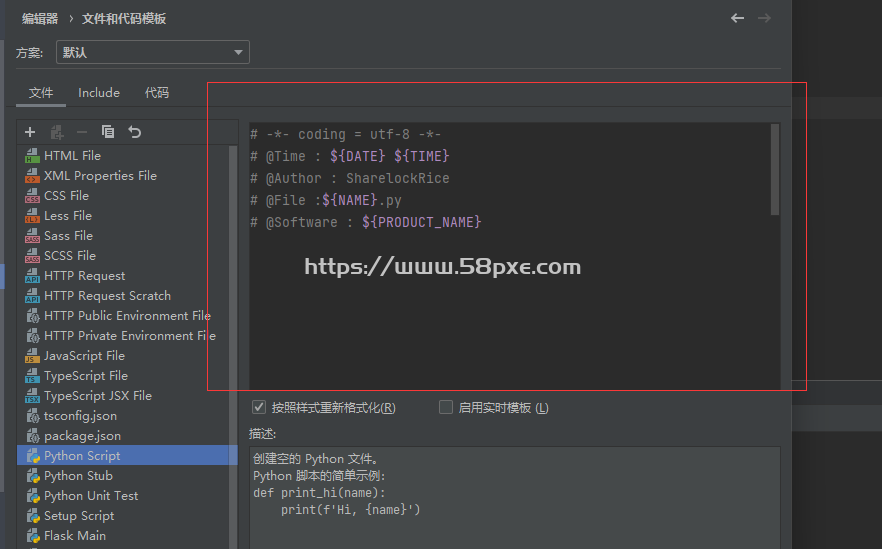Click the Copy Template icon
Image resolution: width=882 pixels, height=549 pixels.
(x=108, y=132)
